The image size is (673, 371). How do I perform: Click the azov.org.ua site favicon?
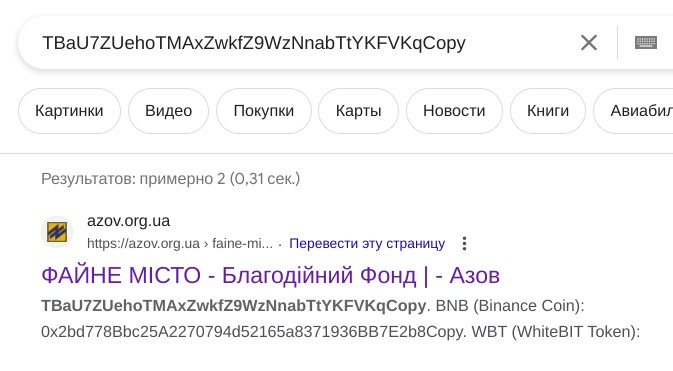(x=57, y=232)
